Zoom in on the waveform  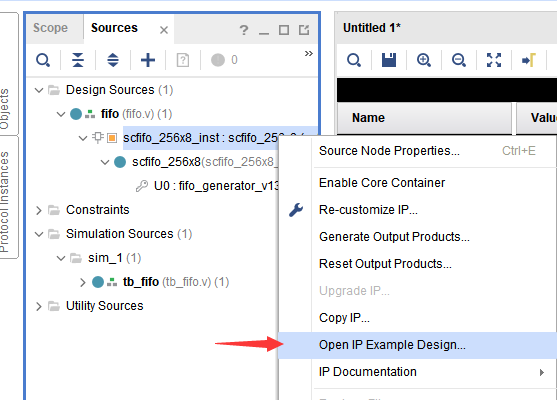(x=424, y=60)
